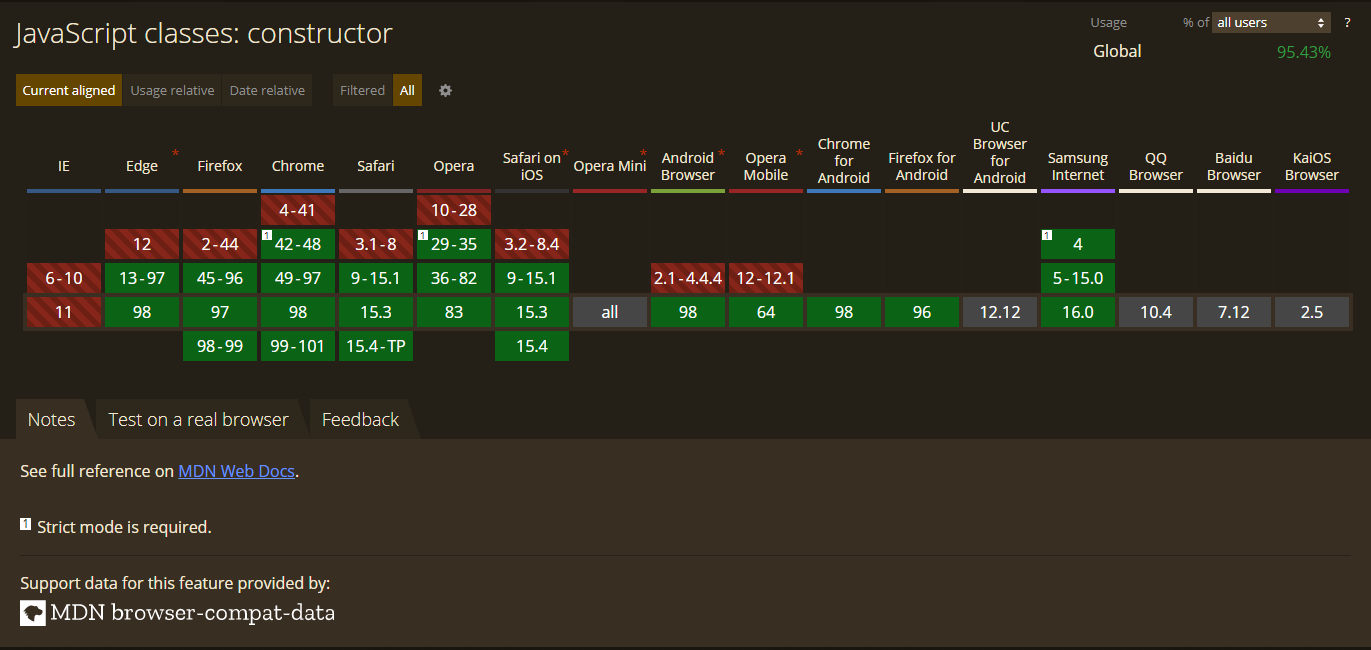This screenshot has height=650, width=1371.
Task: Select the Firefox 45-96 cell
Action: pyautogui.click(x=220, y=278)
